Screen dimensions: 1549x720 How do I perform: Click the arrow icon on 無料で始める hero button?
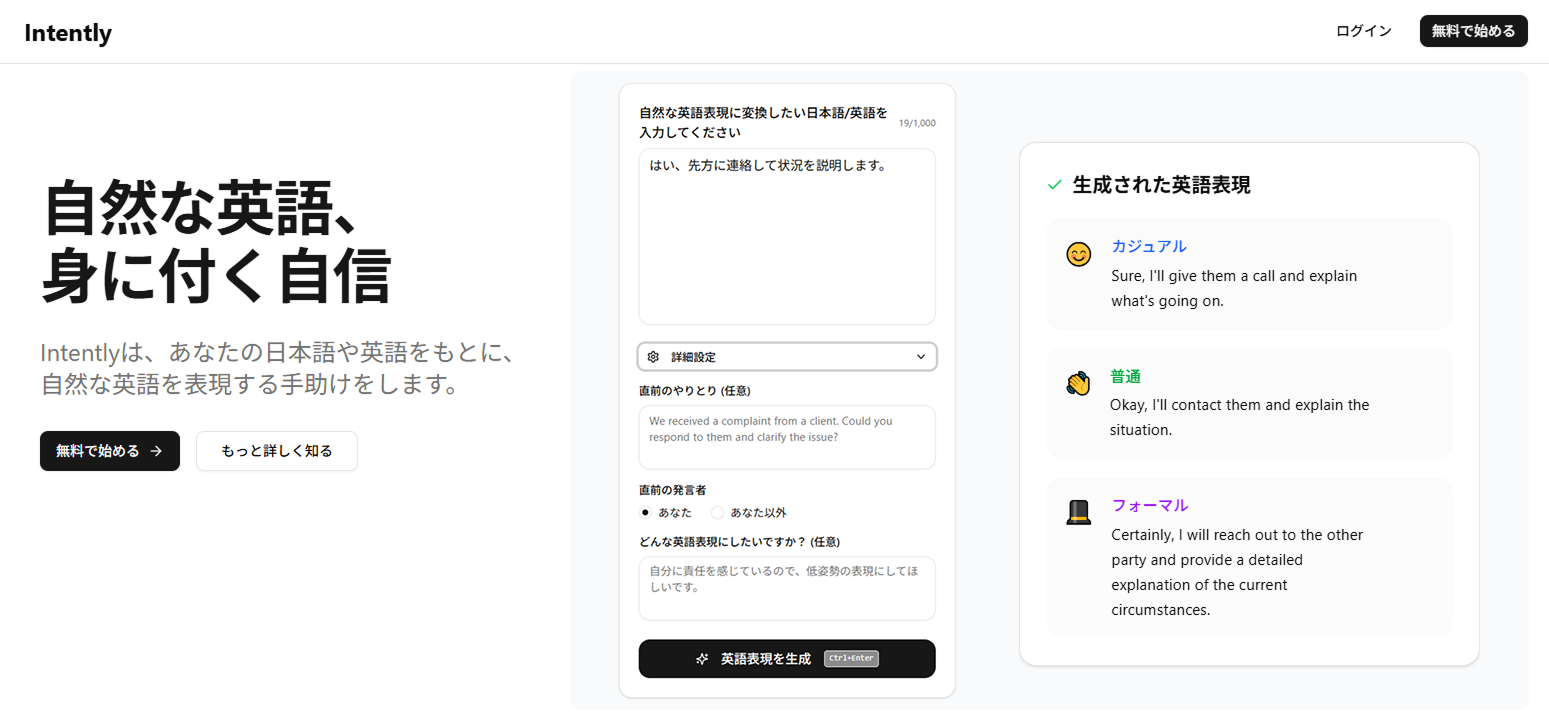pos(156,451)
